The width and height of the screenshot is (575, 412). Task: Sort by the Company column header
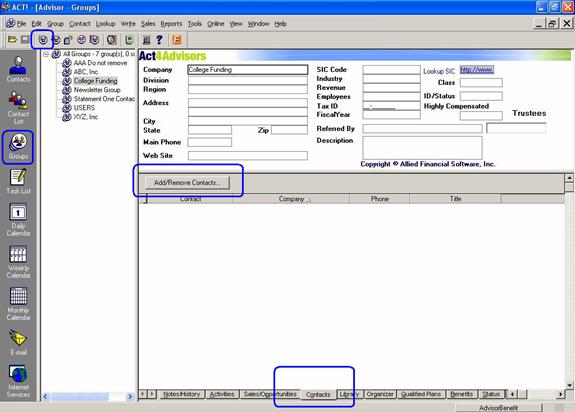[x=292, y=199]
